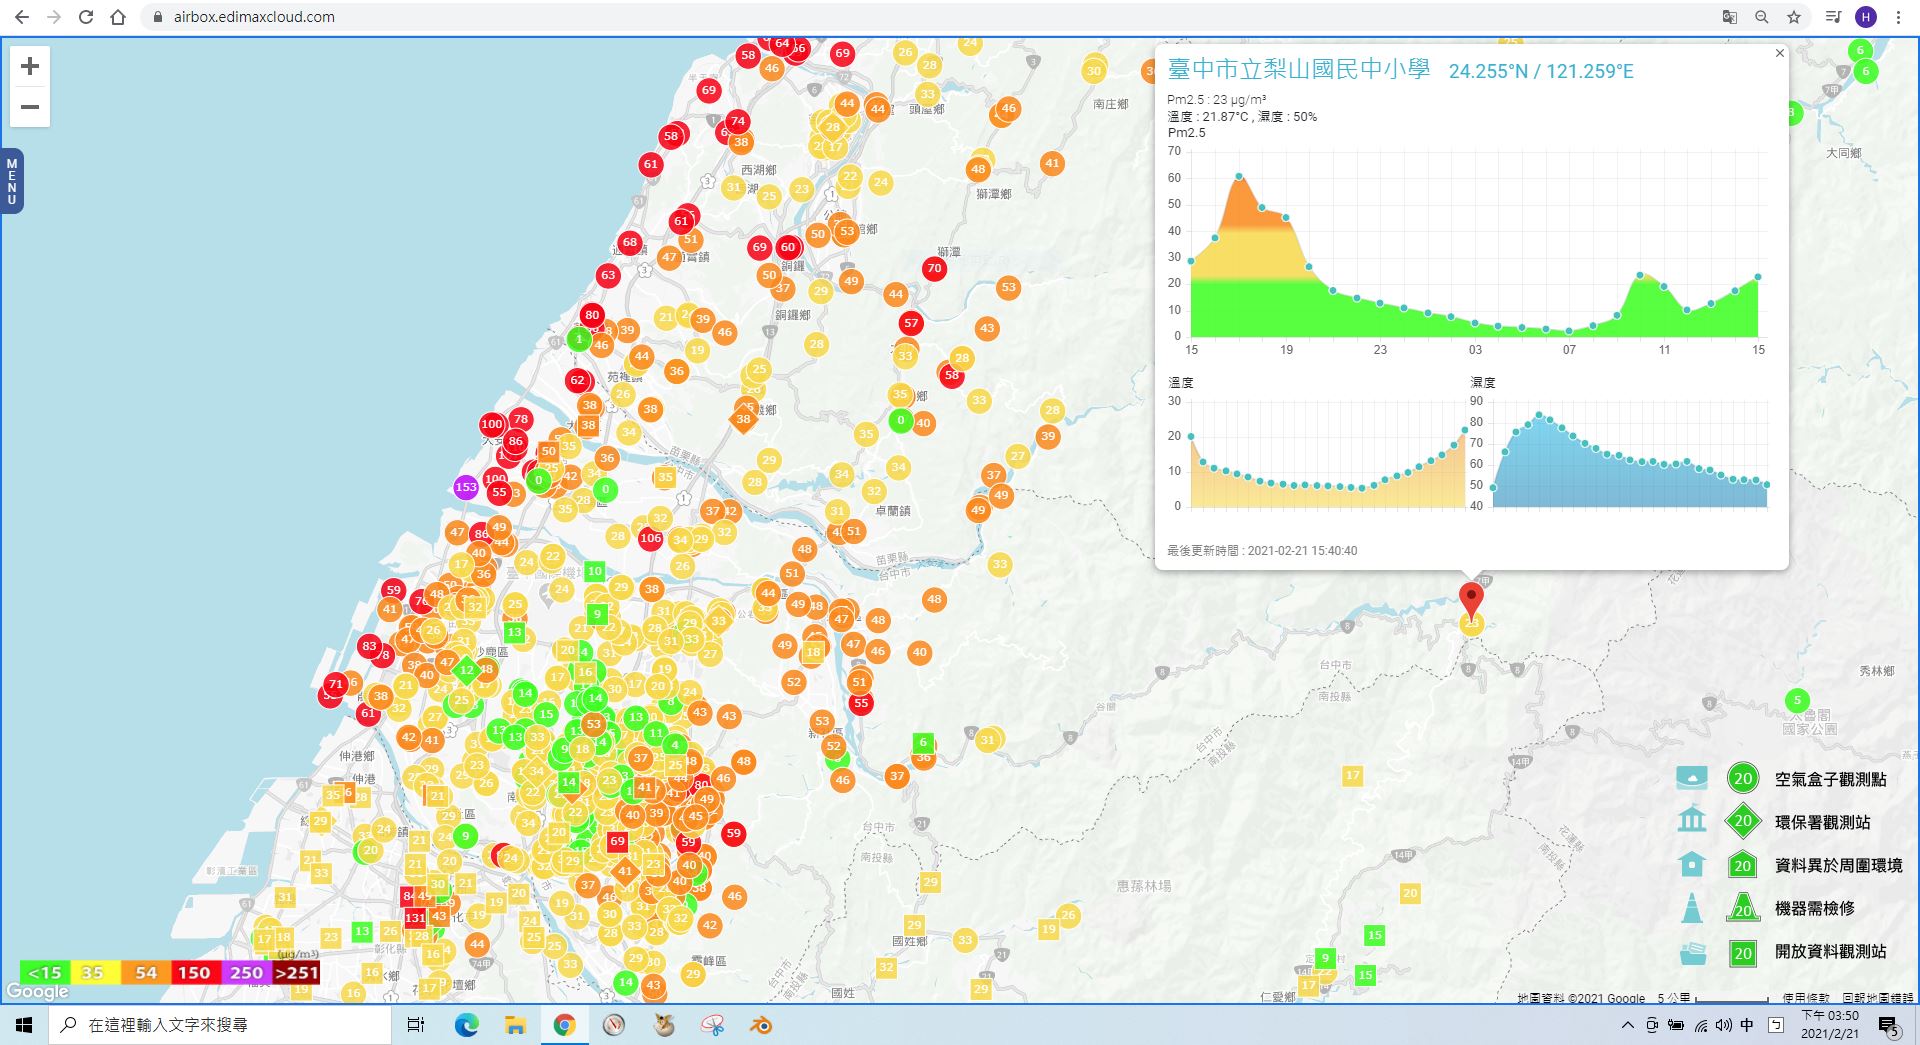Select the red 80 station marker
The image size is (1920, 1045).
click(592, 314)
